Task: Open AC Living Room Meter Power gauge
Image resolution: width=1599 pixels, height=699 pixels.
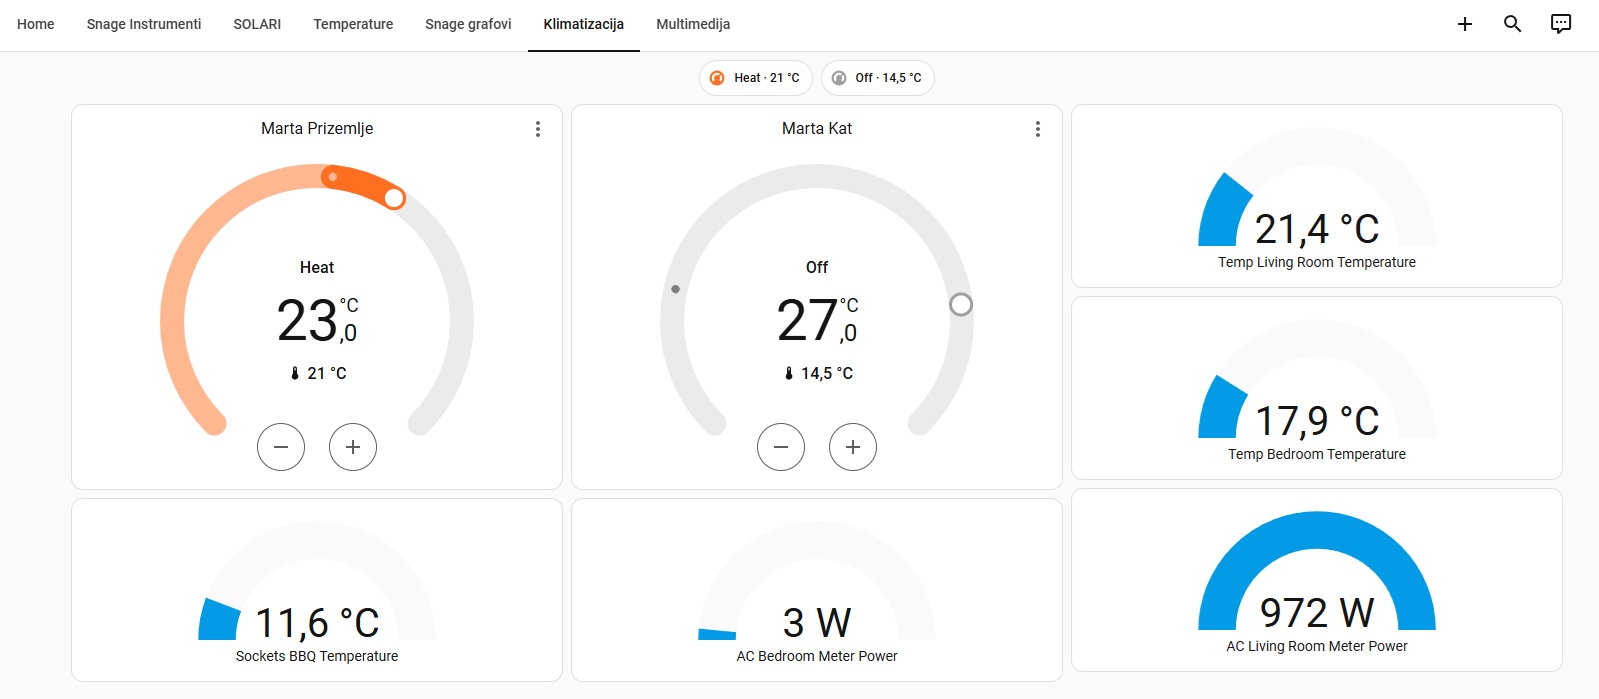Action: [1317, 580]
